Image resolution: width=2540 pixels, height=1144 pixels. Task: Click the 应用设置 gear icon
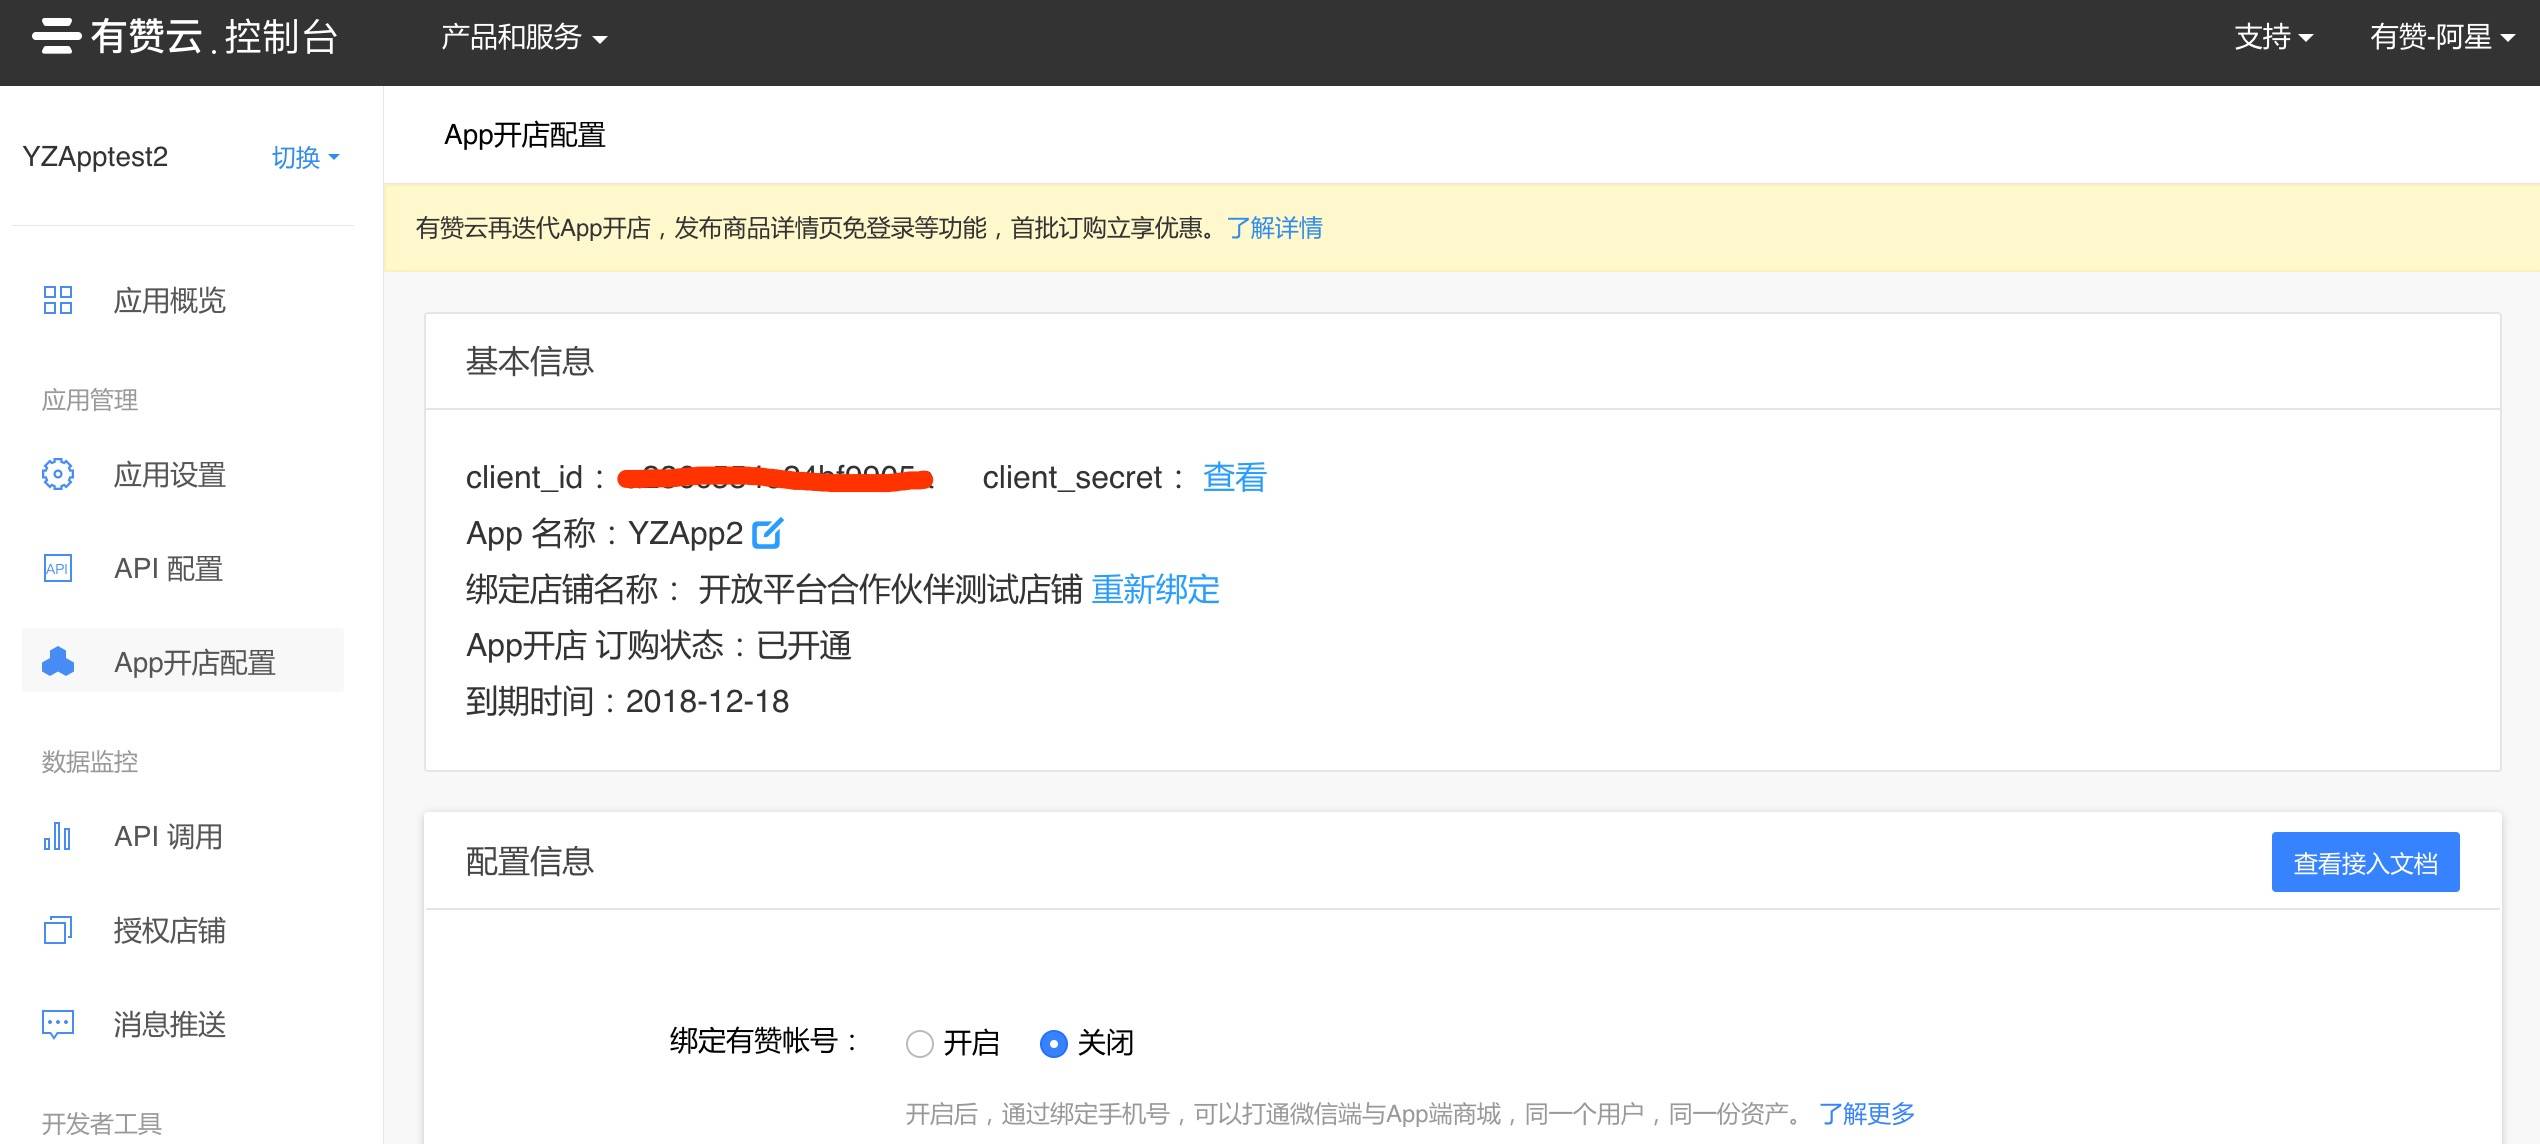[x=58, y=474]
